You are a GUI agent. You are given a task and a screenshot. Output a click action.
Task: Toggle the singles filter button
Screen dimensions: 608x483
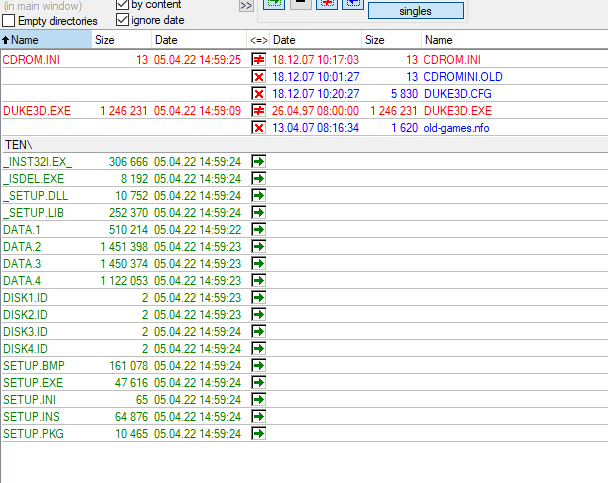coord(415,11)
